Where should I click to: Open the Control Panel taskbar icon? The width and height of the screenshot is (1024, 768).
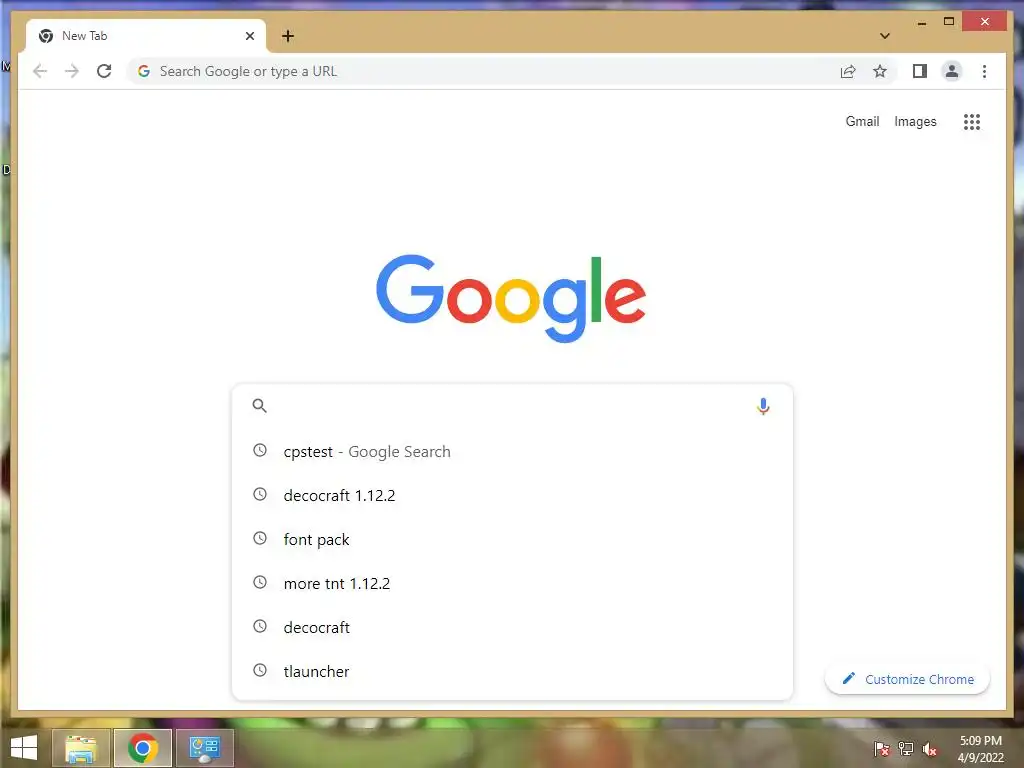tap(204, 748)
